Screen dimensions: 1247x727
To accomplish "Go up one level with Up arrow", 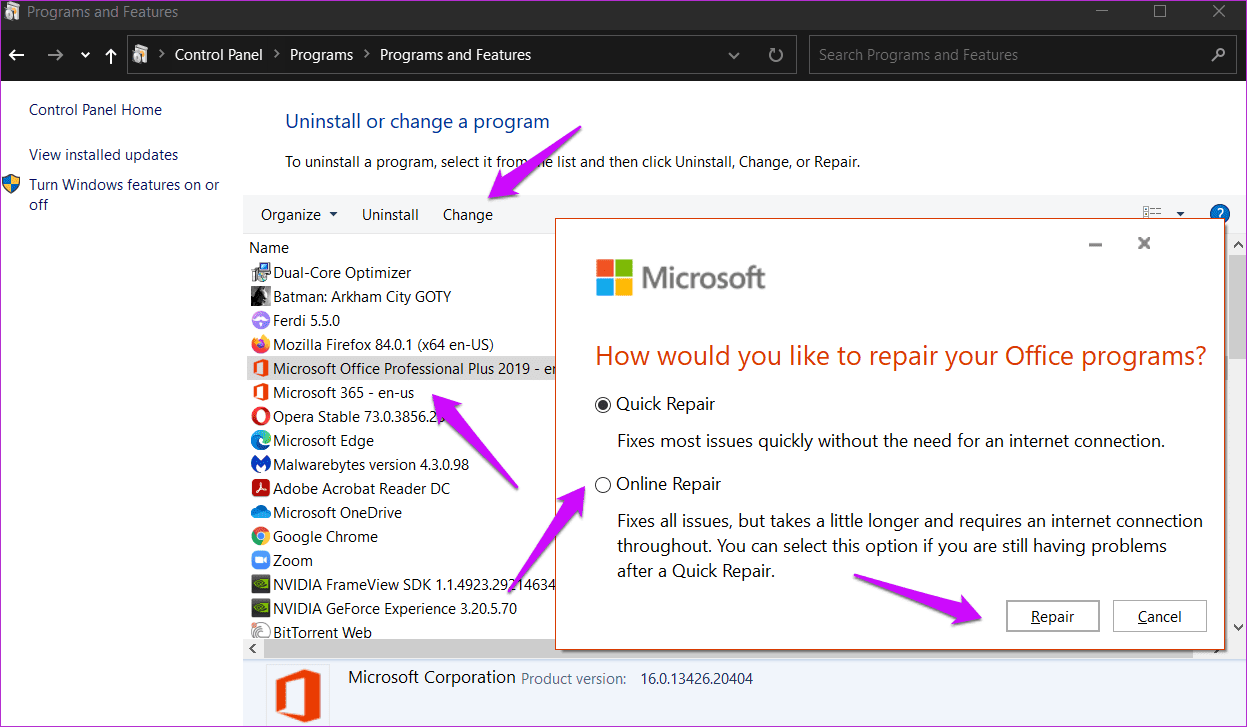I will coord(111,55).
